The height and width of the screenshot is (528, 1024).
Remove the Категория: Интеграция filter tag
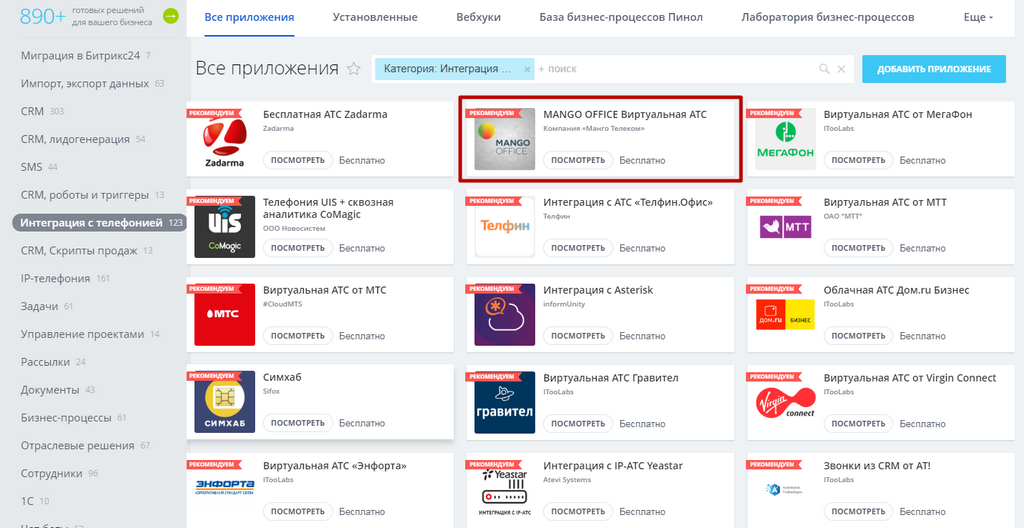tap(527, 69)
